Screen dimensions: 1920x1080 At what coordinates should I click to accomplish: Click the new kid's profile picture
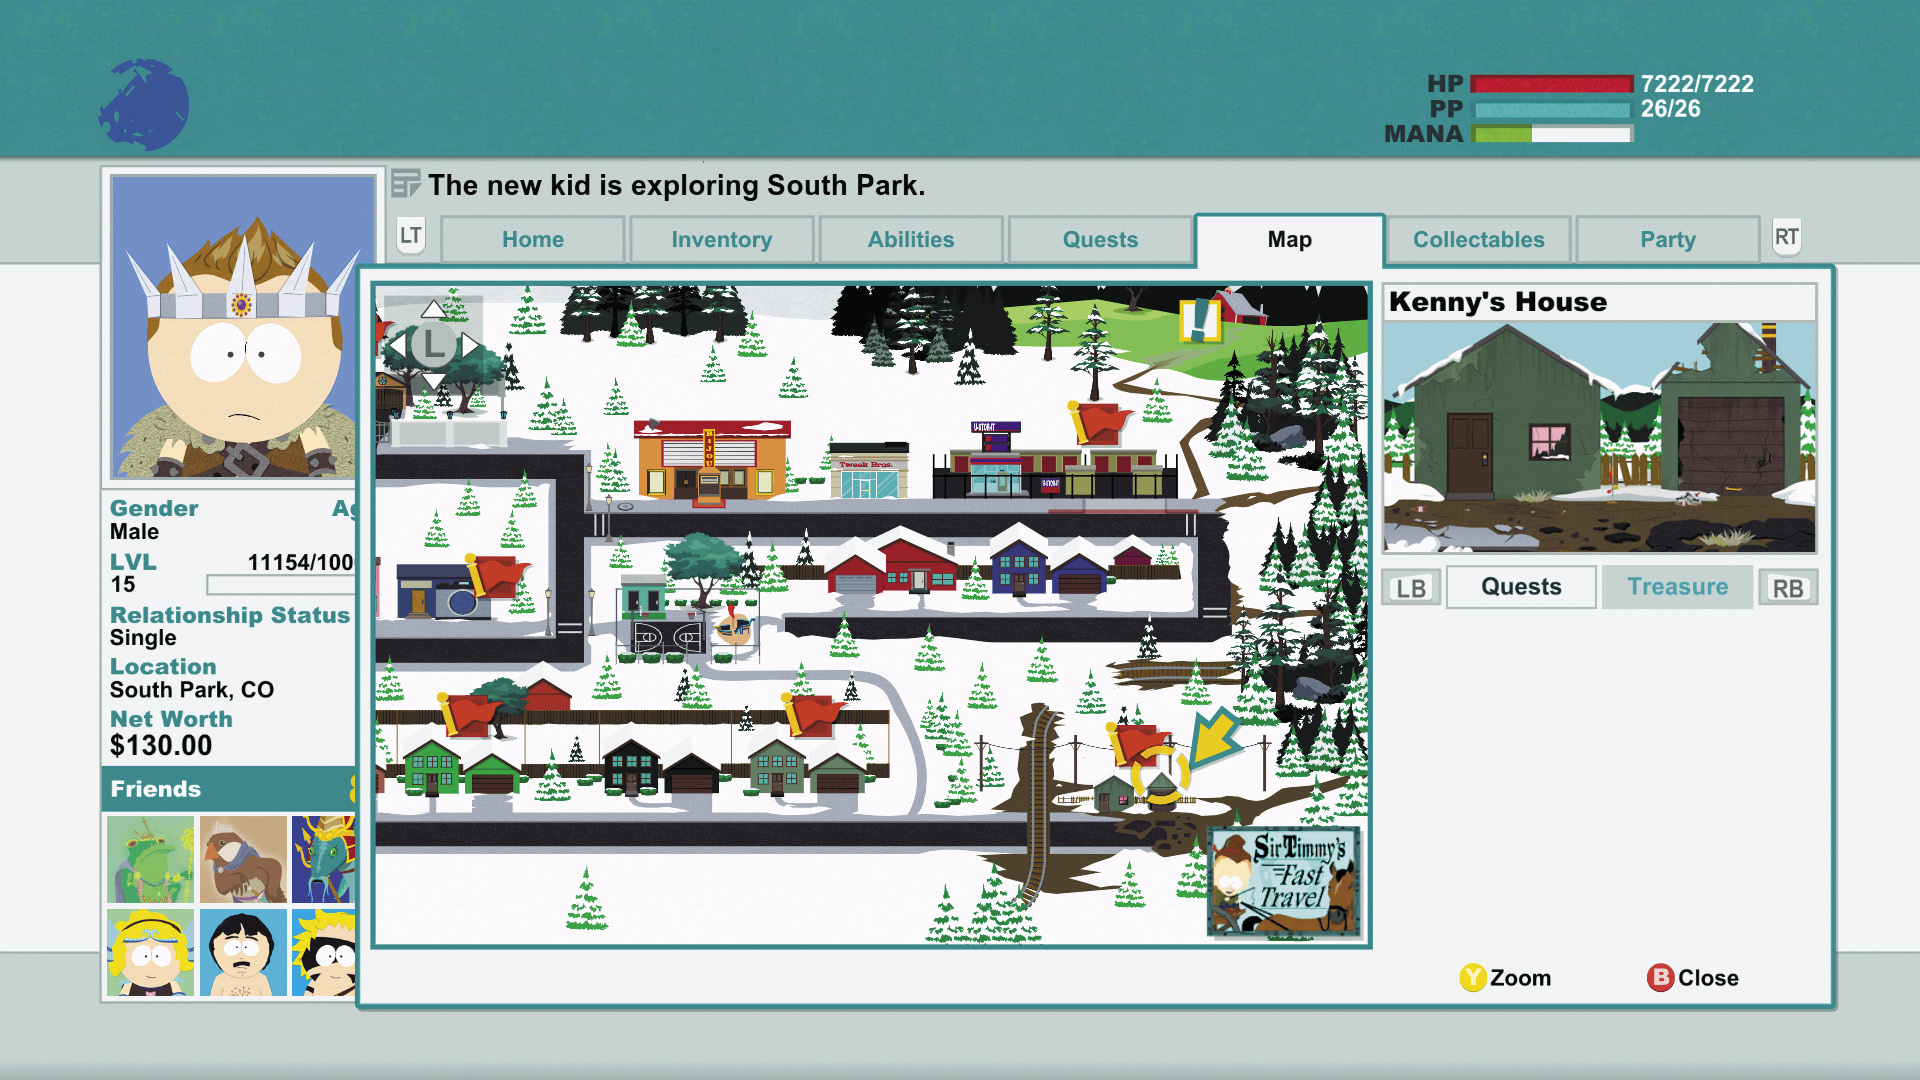pos(243,327)
